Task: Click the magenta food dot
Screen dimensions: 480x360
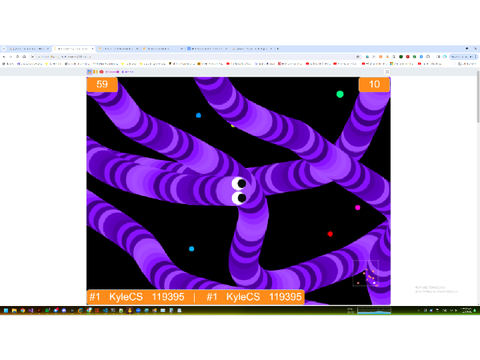Action: point(358,207)
